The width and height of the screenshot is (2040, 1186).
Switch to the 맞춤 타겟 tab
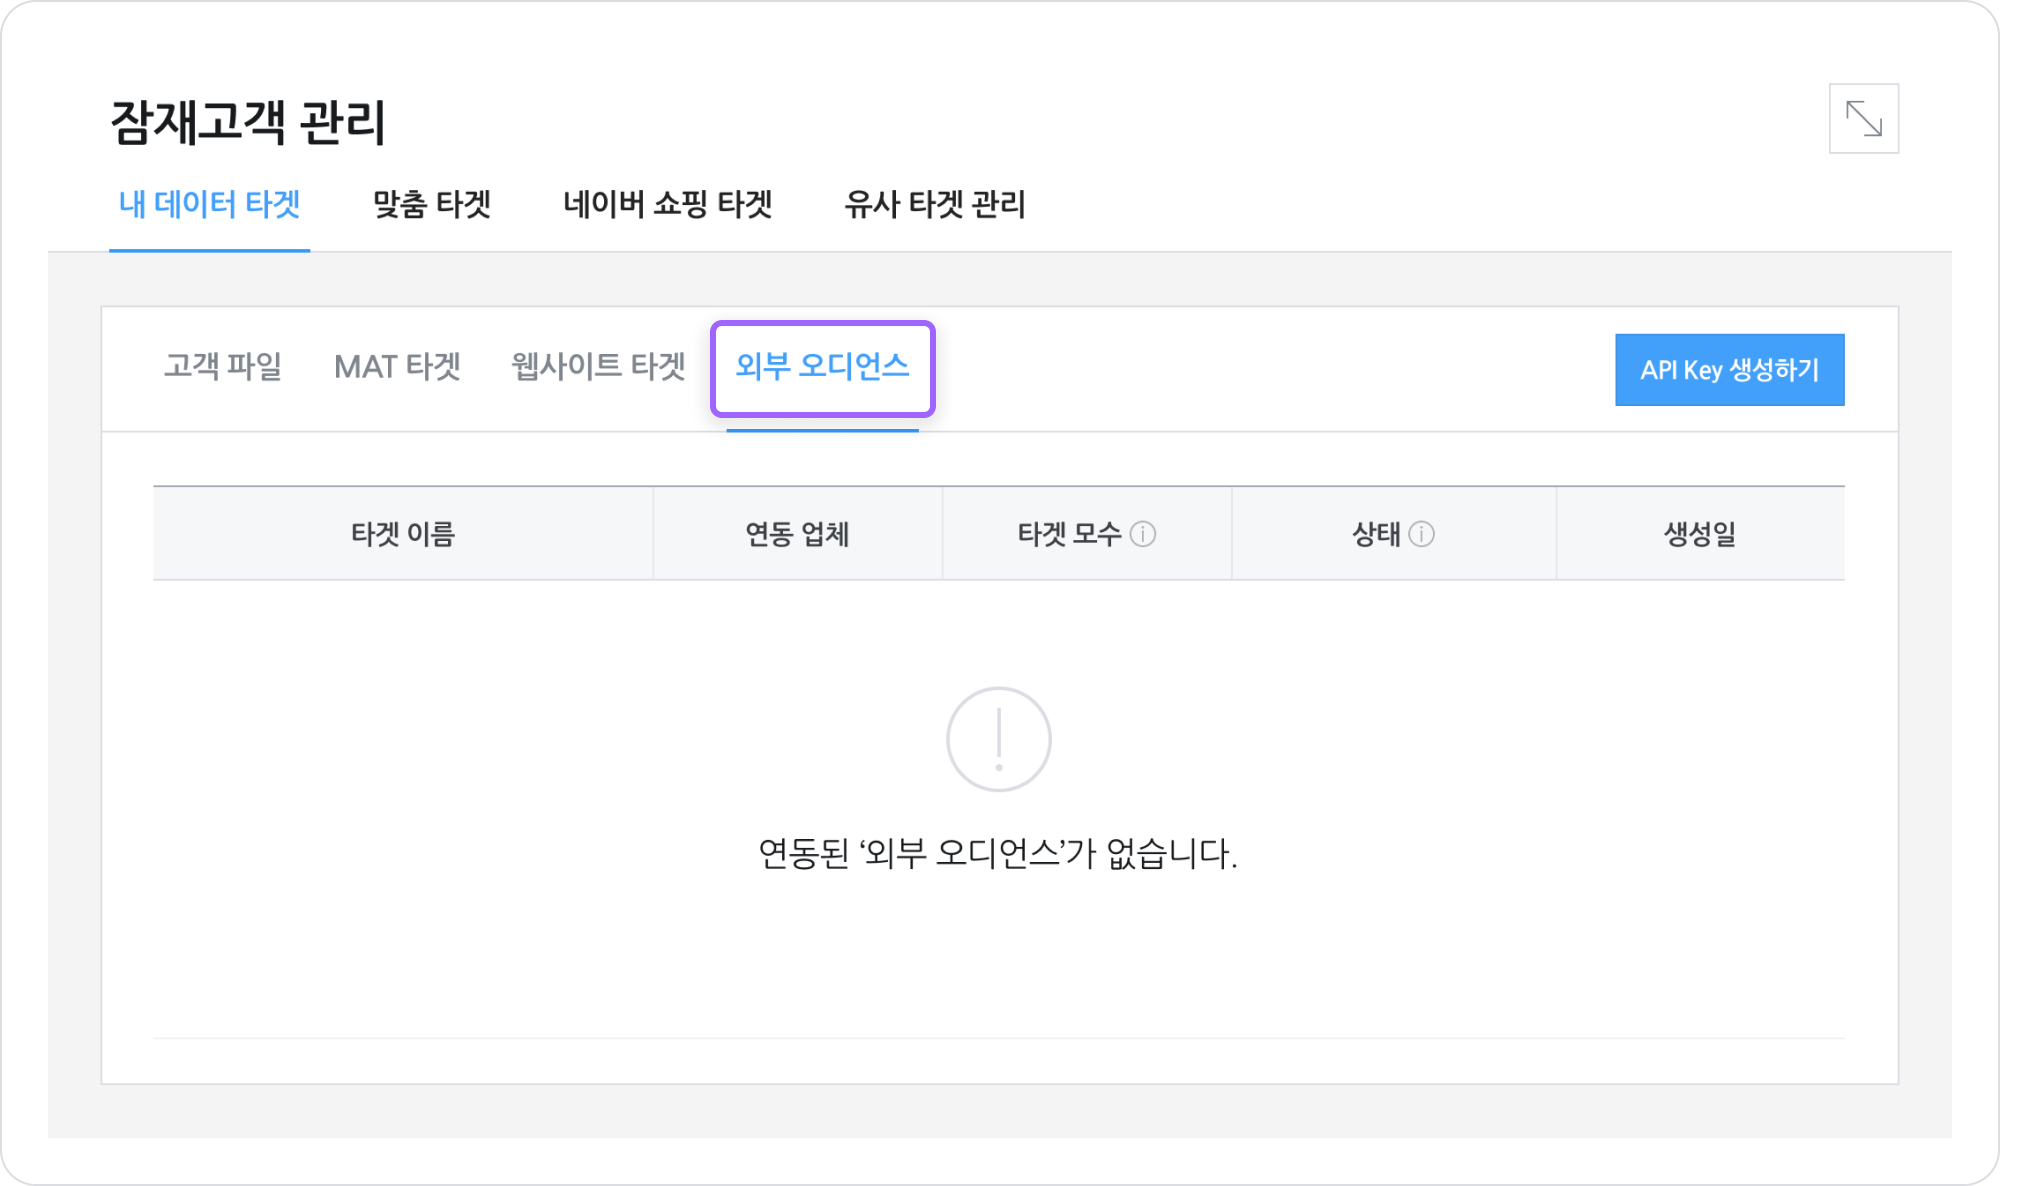coord(431,205)
